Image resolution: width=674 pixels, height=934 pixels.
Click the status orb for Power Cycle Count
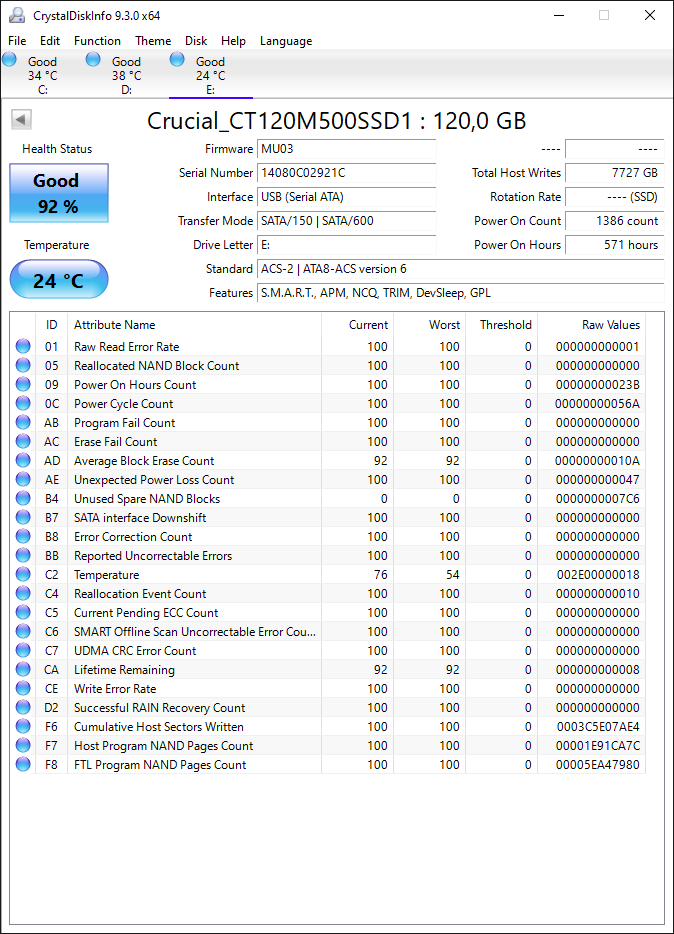point(23,403)
